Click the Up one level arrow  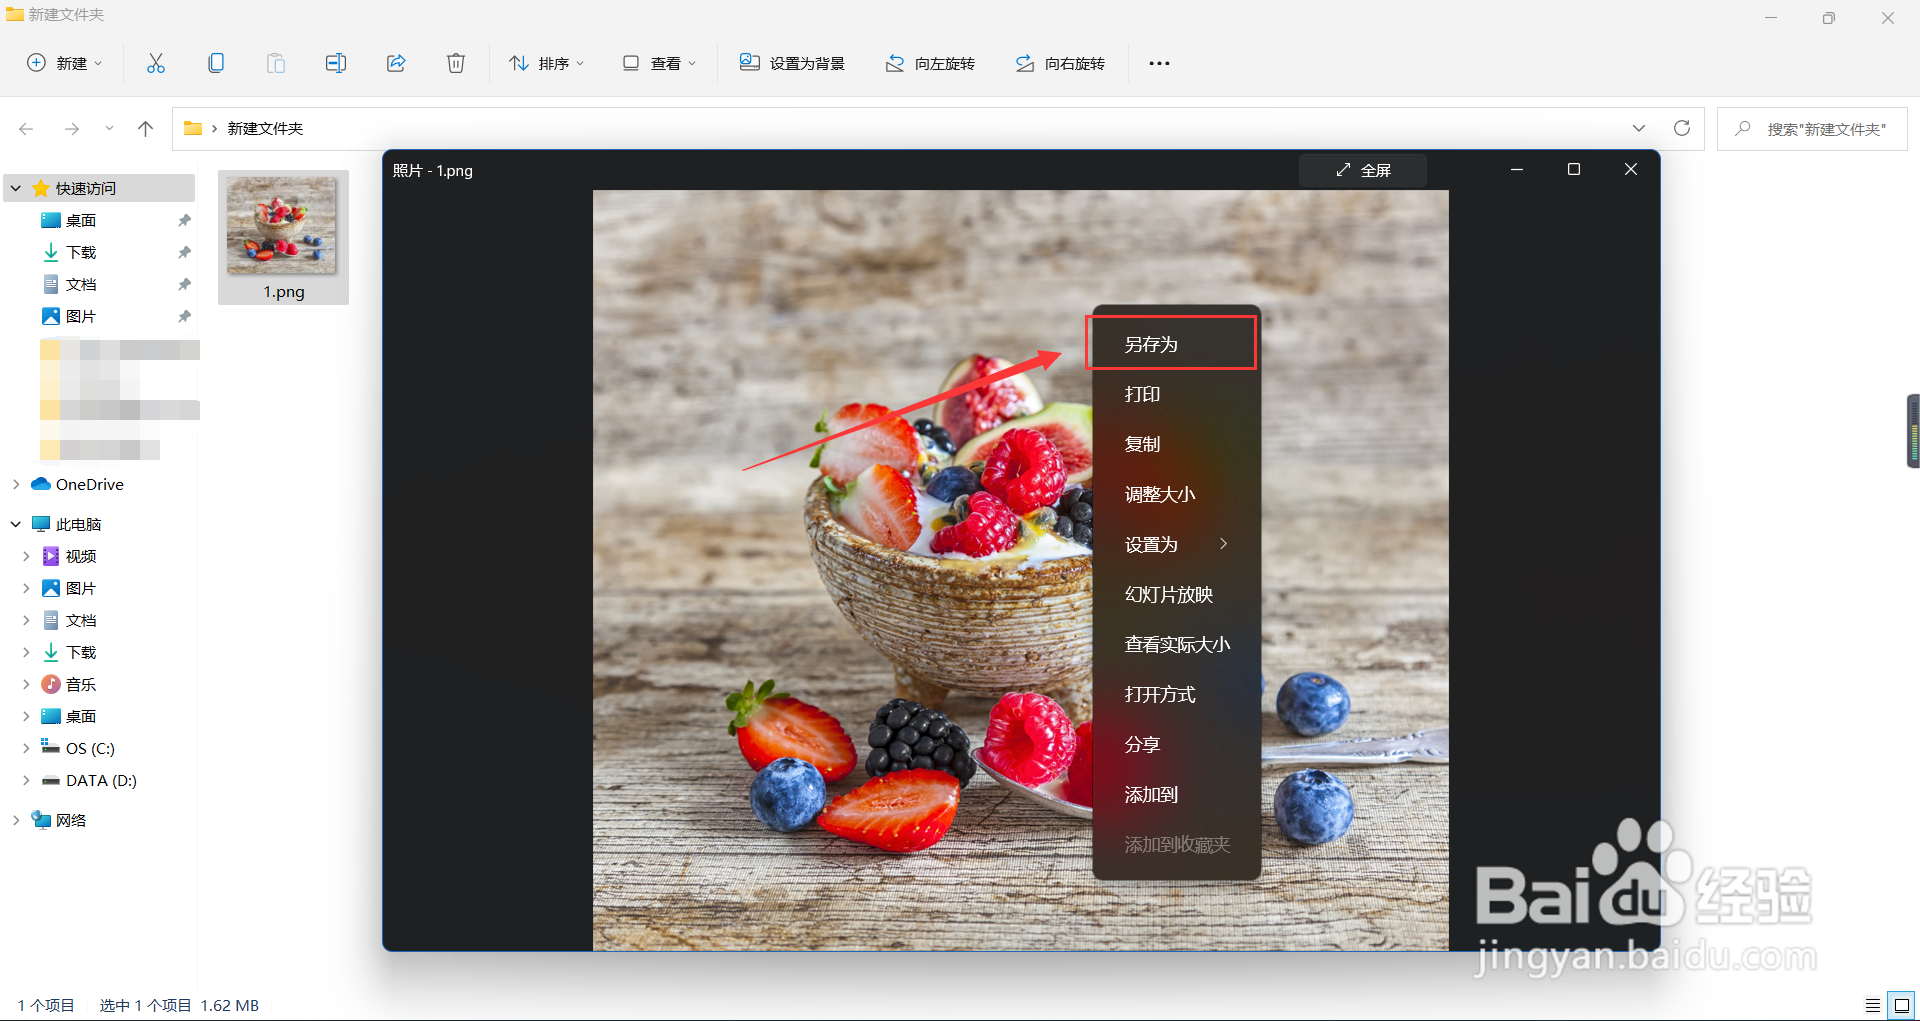click(146, 128)
